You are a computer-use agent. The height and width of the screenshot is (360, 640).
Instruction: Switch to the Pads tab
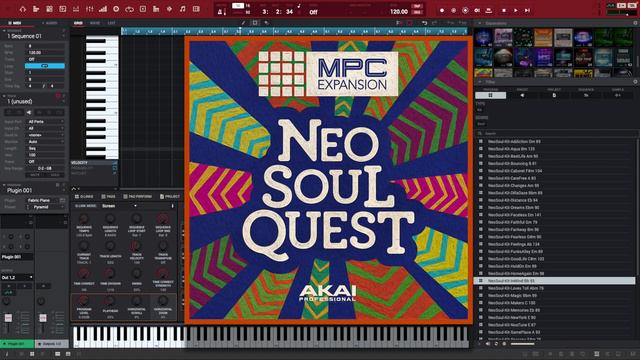[x=108, y=197]
